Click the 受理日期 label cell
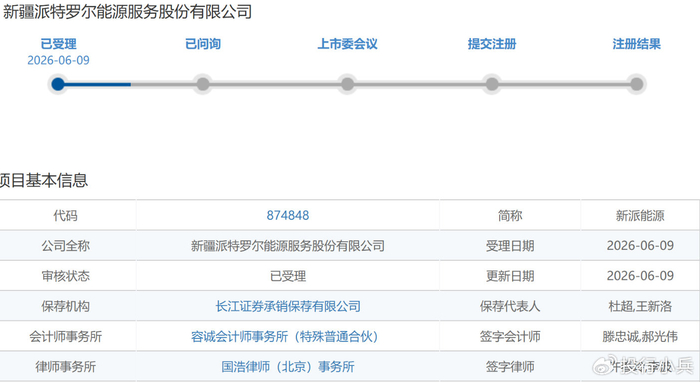This screenshot has height=382, width=700. pos(510,246)
